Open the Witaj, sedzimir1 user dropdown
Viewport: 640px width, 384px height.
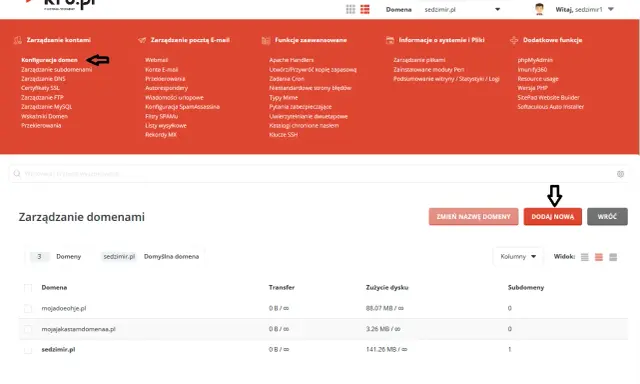tap(584, 9)
